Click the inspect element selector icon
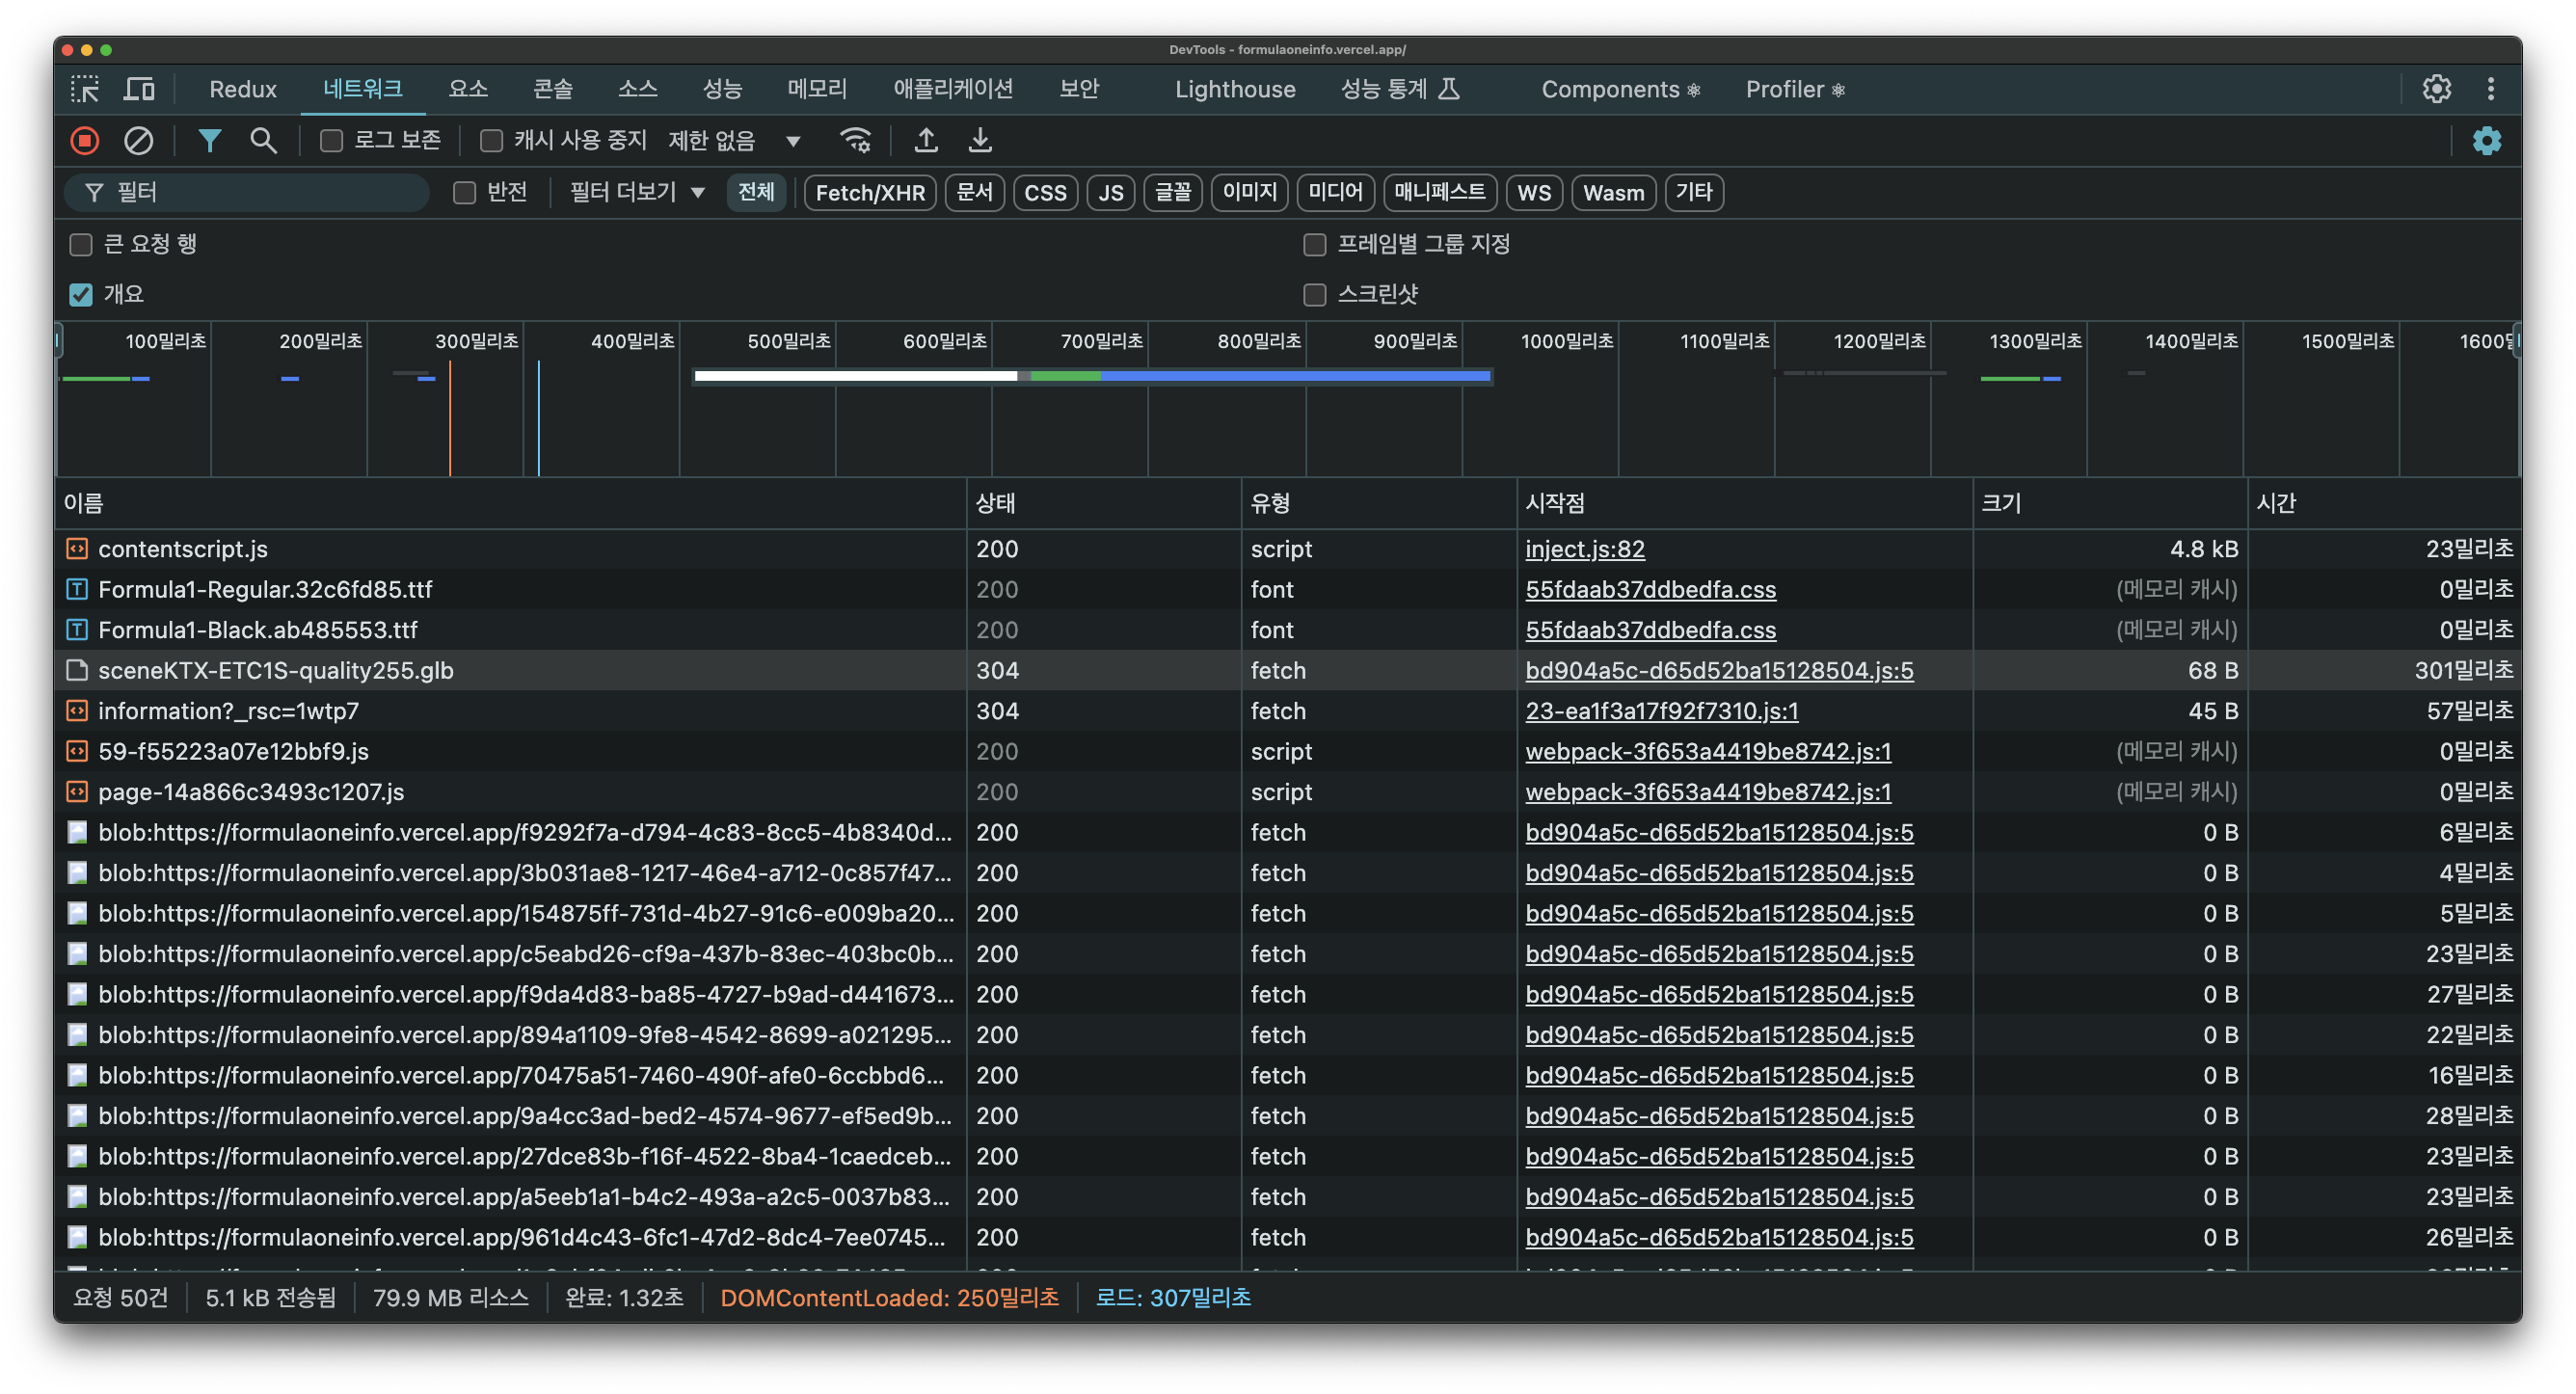2576x1394 pixels. coord(85,90)
